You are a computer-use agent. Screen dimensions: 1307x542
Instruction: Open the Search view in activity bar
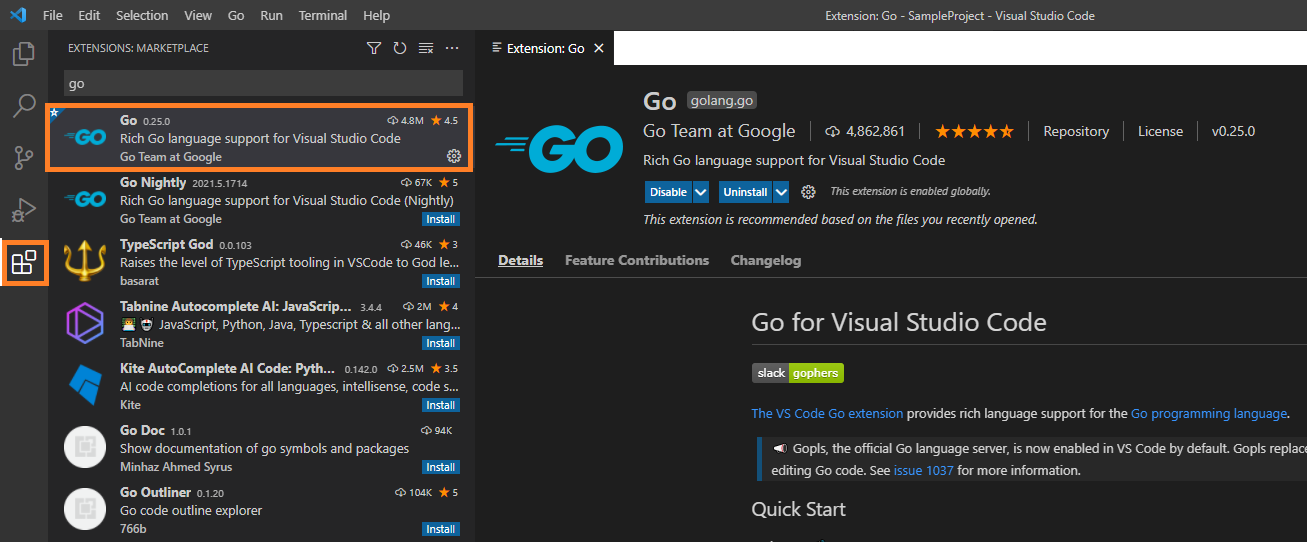24,105
